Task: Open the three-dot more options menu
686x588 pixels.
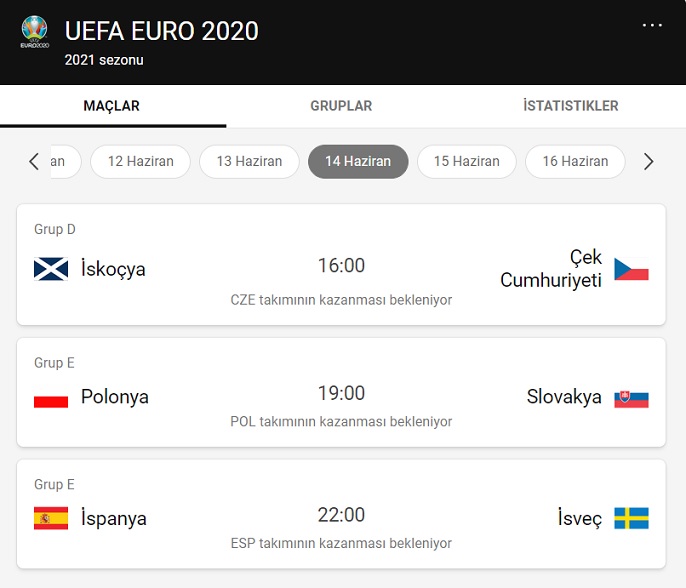Action: pos(652,25)
